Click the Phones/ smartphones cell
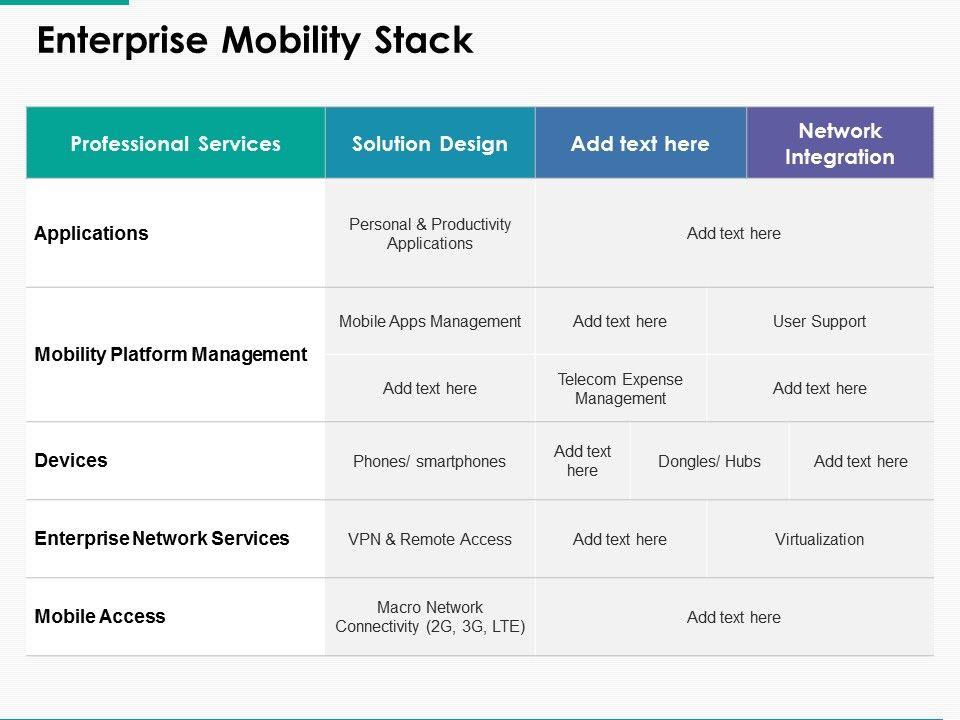The height and width of the screenshot is (720, 960). click(430, 461)
